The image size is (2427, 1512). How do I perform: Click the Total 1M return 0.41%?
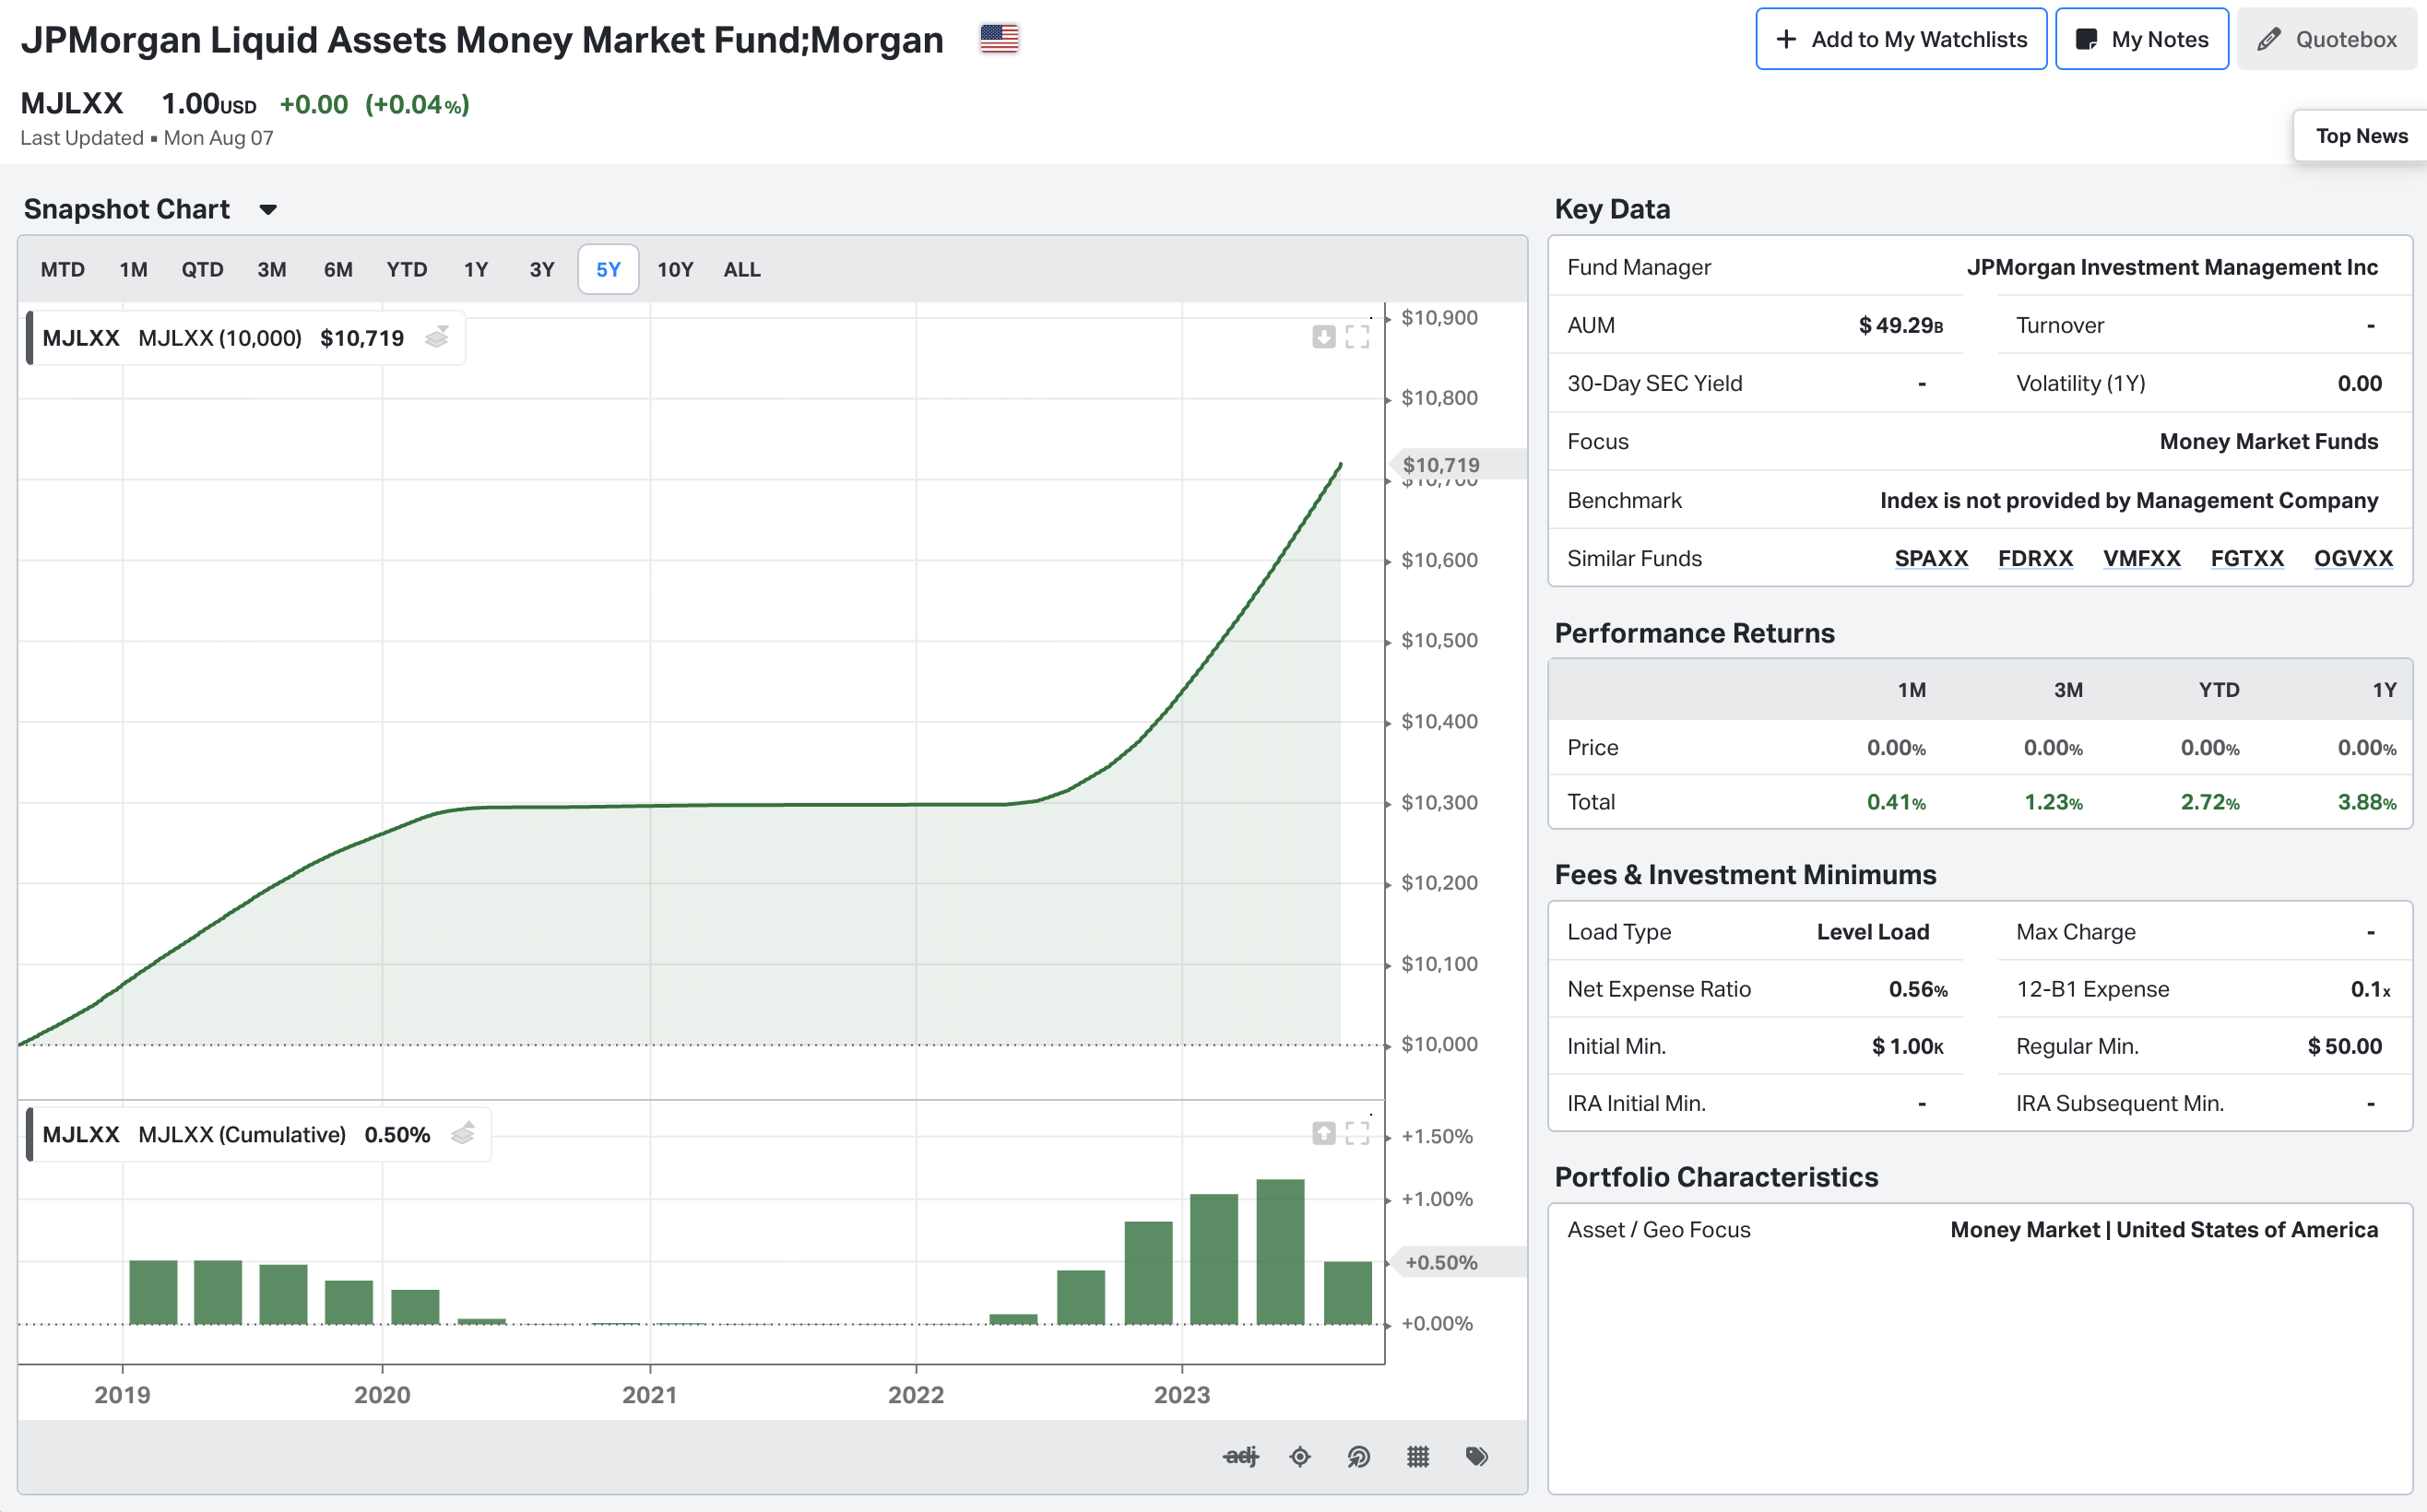coord(1896,802)
